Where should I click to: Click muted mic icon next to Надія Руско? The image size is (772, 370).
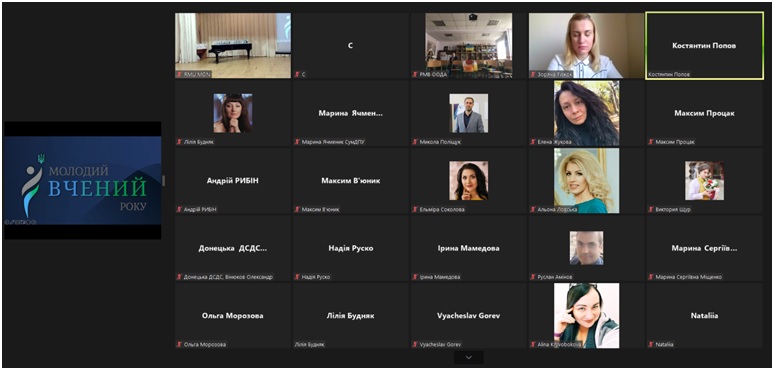point(297,277)
